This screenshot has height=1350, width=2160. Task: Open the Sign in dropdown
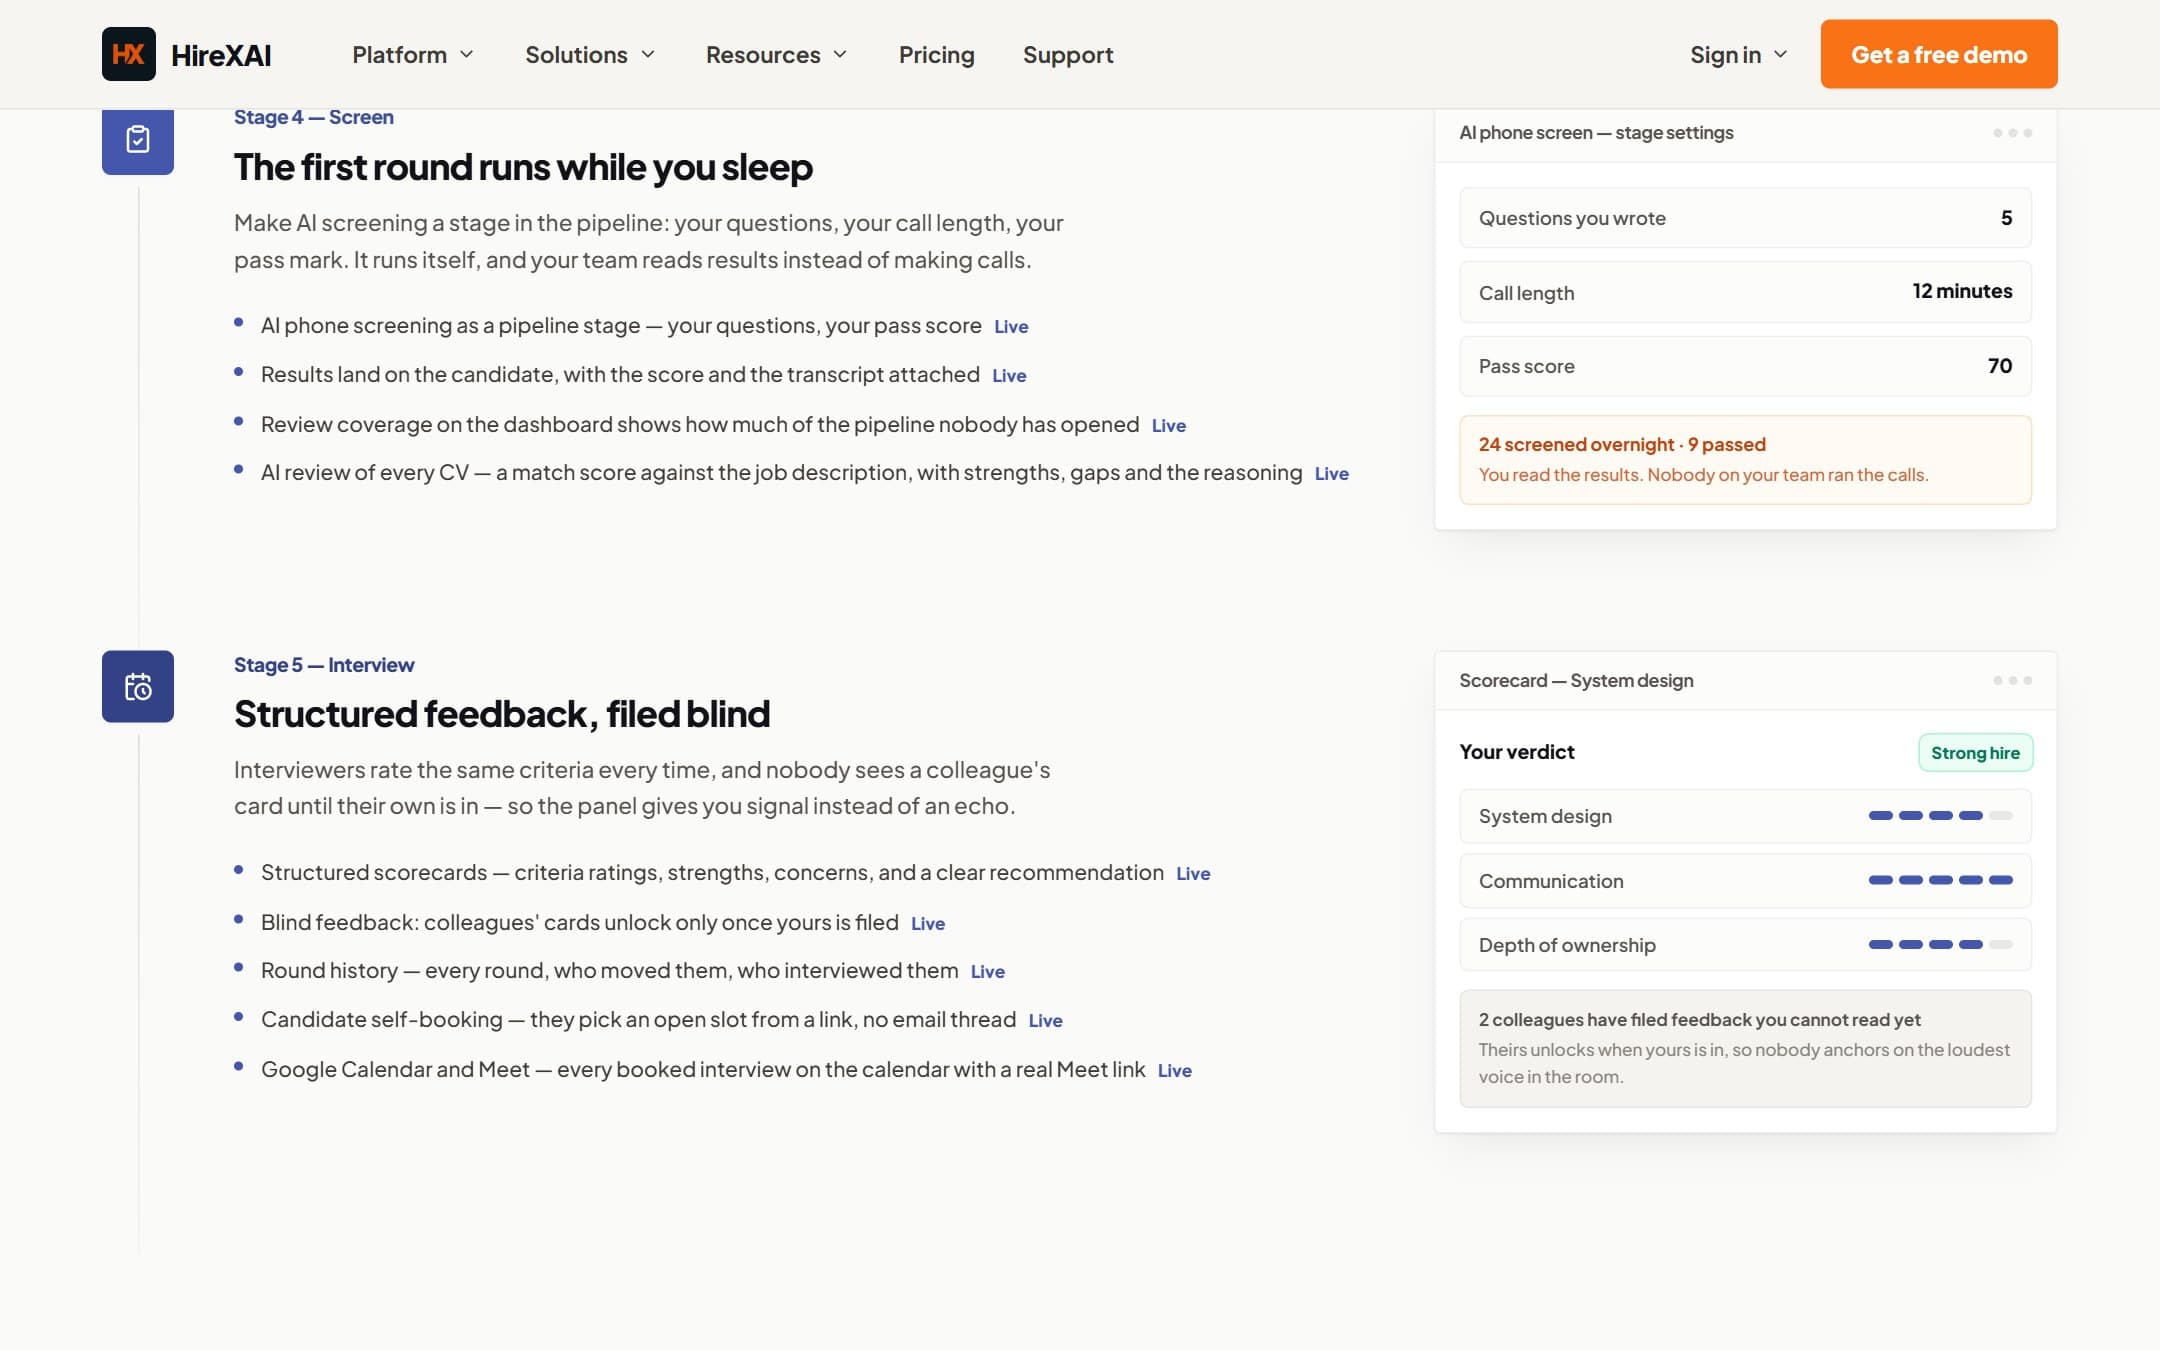pyautogui.click(x=1738, y=55)
